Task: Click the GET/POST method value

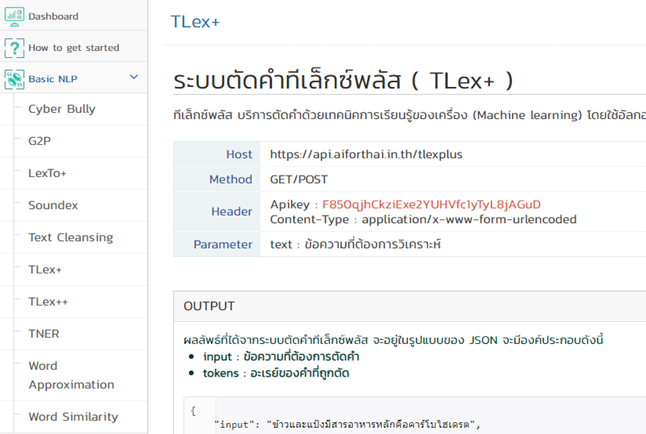Action: 299,179
